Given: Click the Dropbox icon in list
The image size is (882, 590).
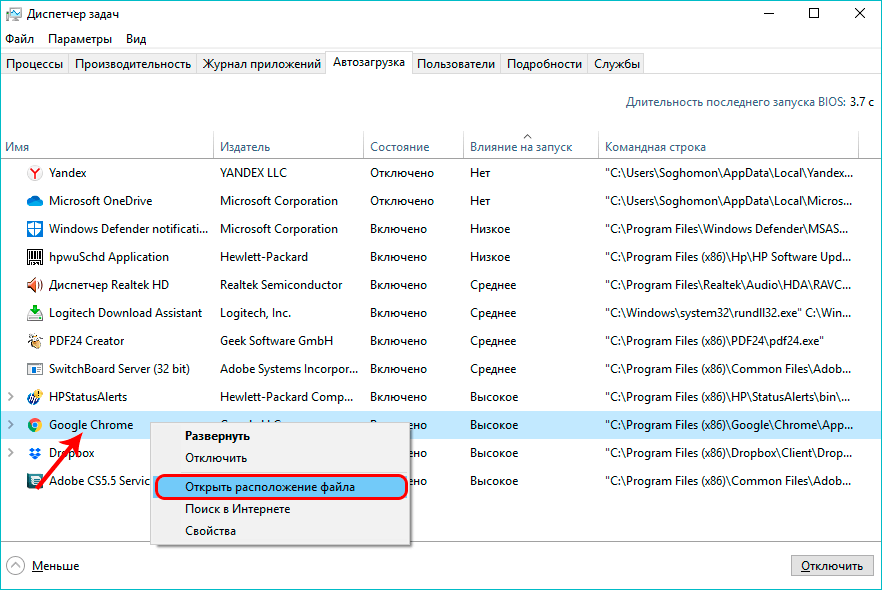Looking at the screenshot, I should point(34,453).
